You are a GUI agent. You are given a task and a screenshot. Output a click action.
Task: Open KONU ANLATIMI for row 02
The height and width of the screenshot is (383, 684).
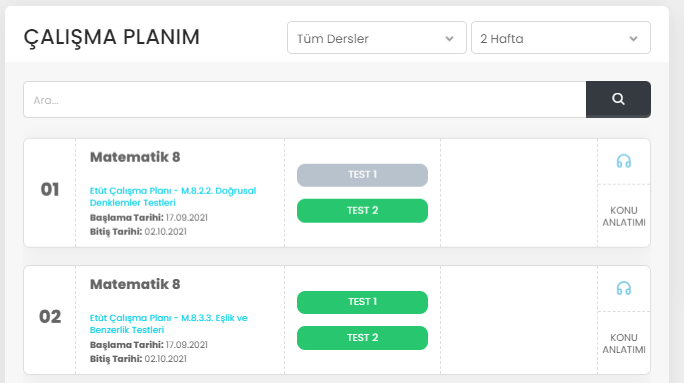pyautogui.click(x=624, y=343)
